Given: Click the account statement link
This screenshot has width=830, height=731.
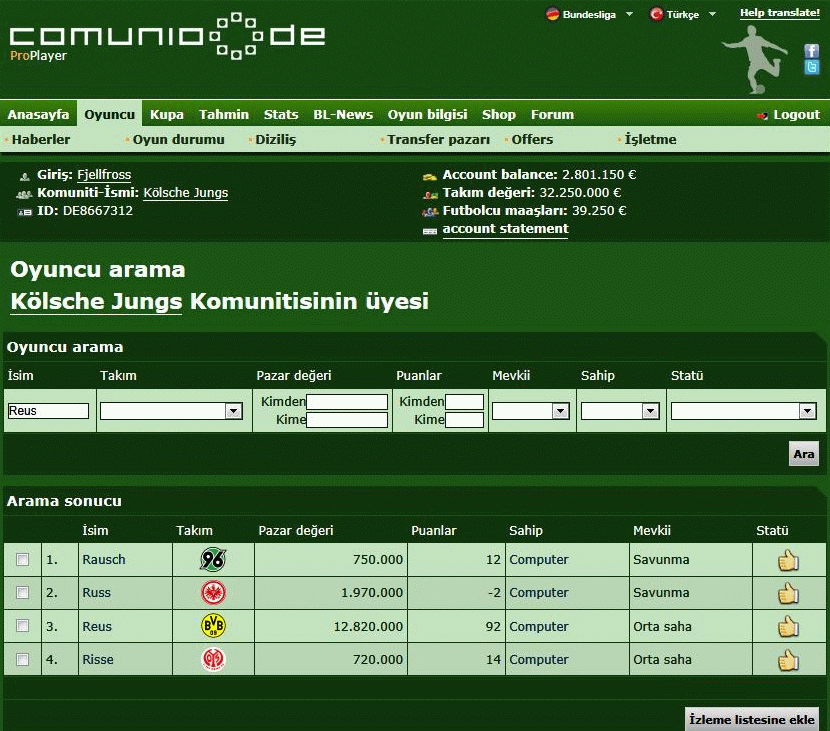Looking at the screenshot, I should (505, 229).
